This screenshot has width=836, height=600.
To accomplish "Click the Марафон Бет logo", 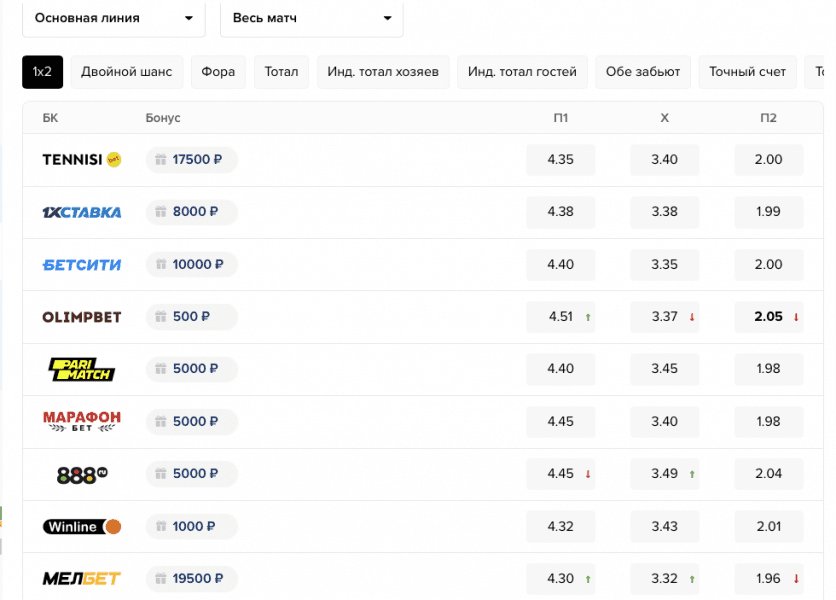I will tap(81, 421).
